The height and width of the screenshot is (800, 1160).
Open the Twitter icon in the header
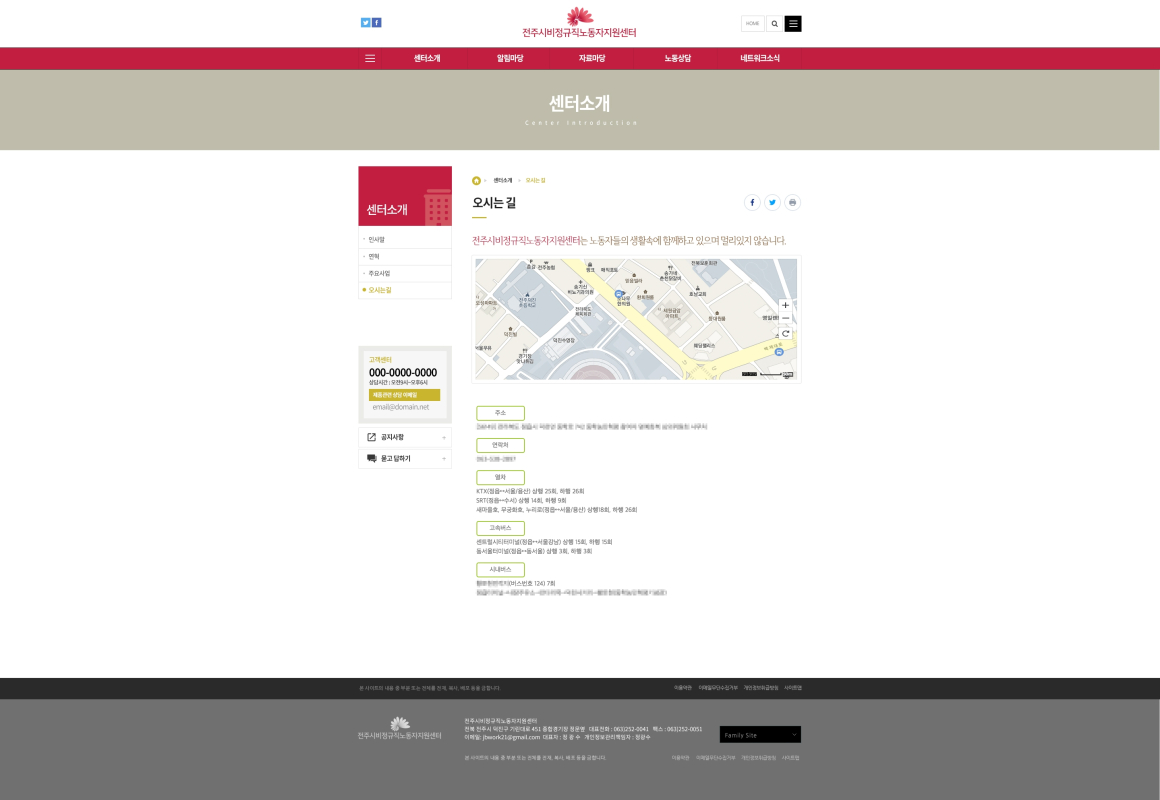click(365, 22)
